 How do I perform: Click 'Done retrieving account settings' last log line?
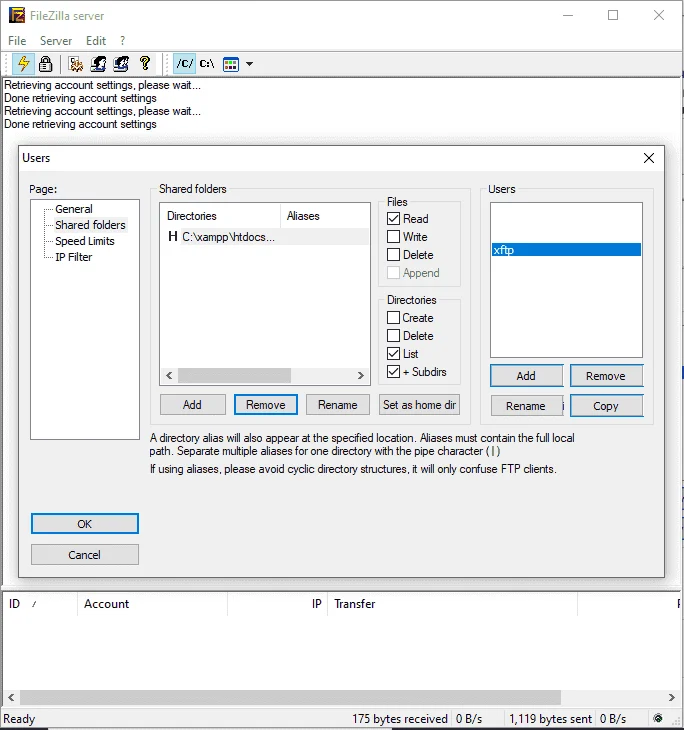click(x=80, y=124)
